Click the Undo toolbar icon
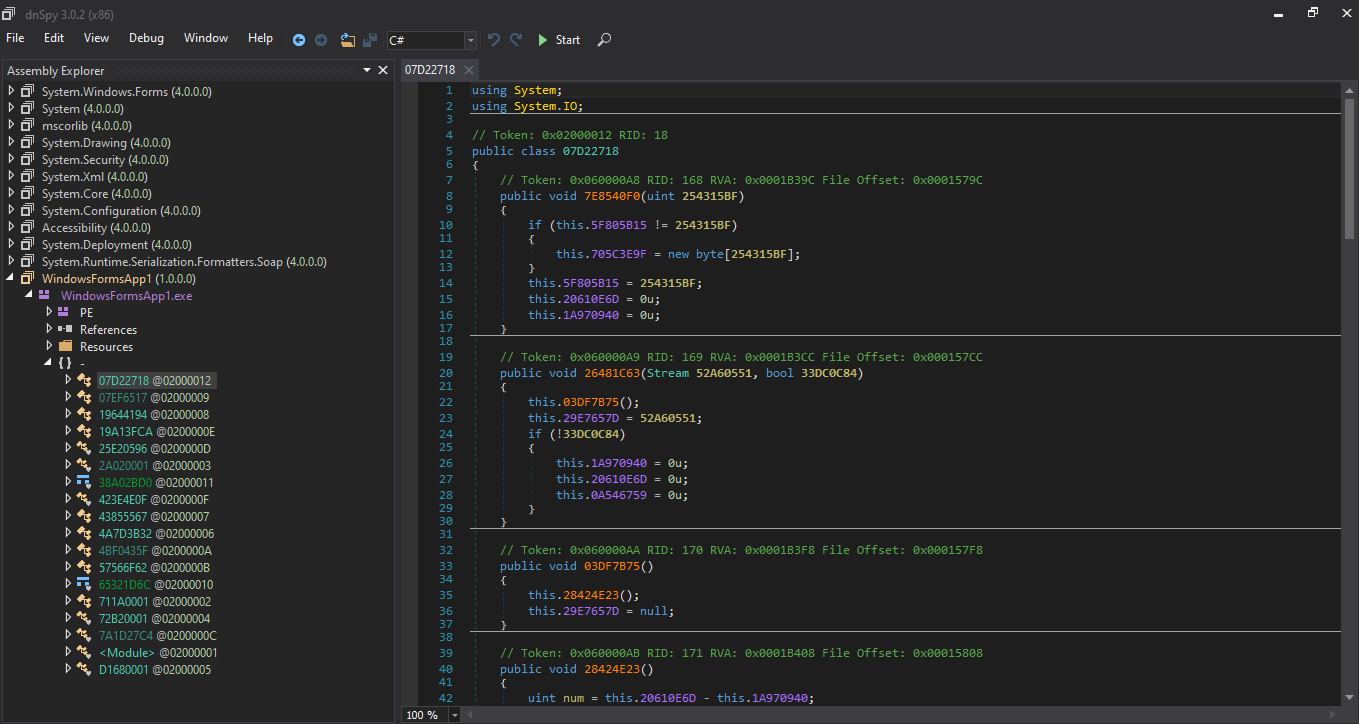1359x724 pixels. click(x=494, y=40)
